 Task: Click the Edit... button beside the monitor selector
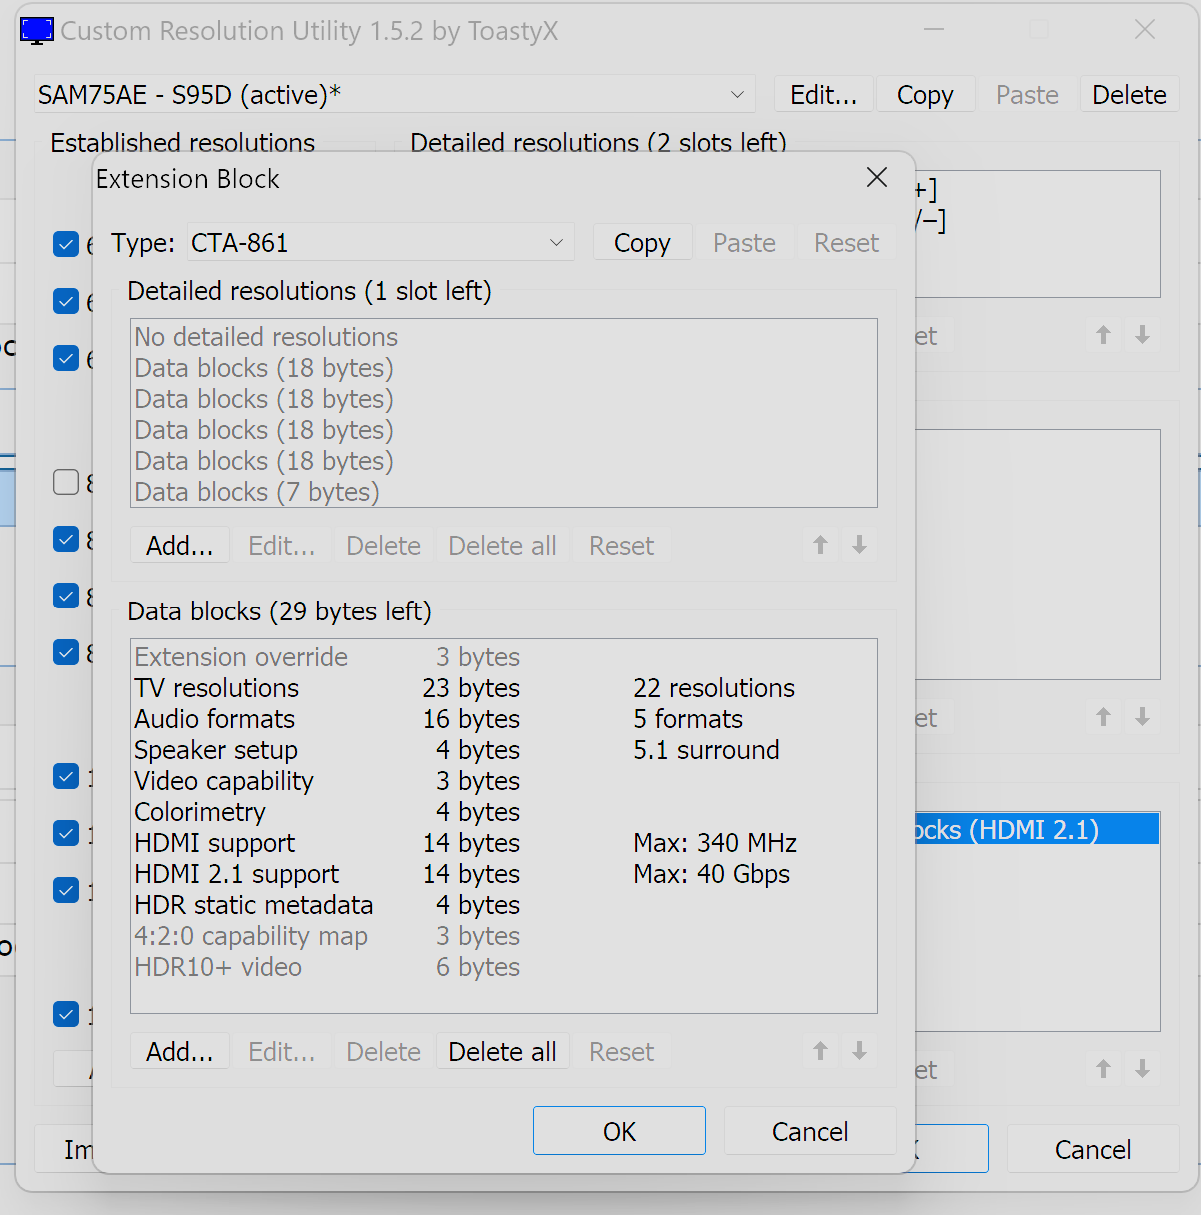tap(823, 95)
